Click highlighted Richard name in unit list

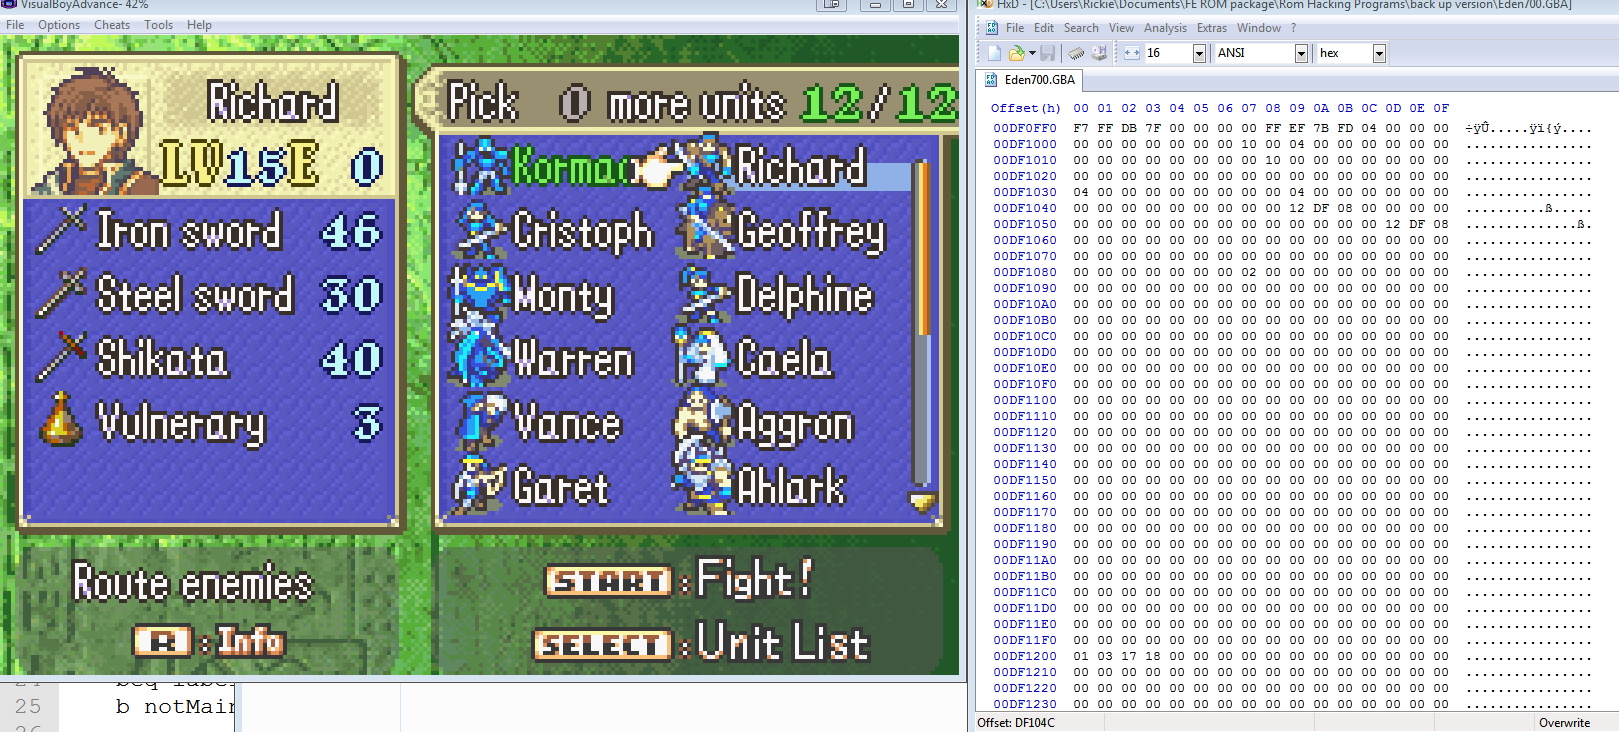[801, 166]
